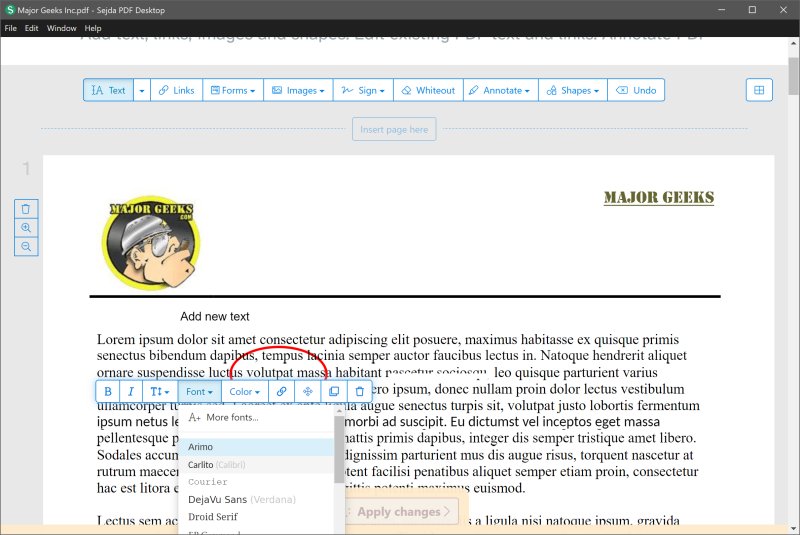Click the font list scrollbar

[x=339, y=449]
